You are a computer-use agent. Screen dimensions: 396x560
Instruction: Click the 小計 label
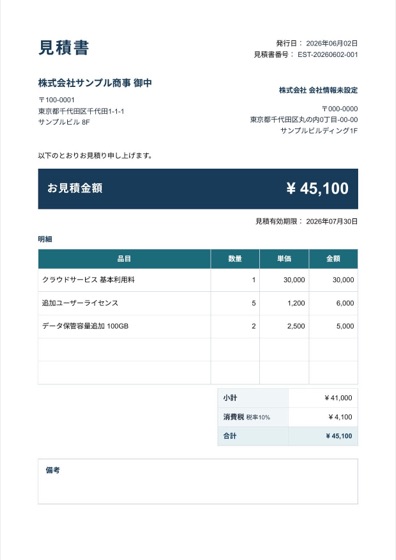(230, 398)
